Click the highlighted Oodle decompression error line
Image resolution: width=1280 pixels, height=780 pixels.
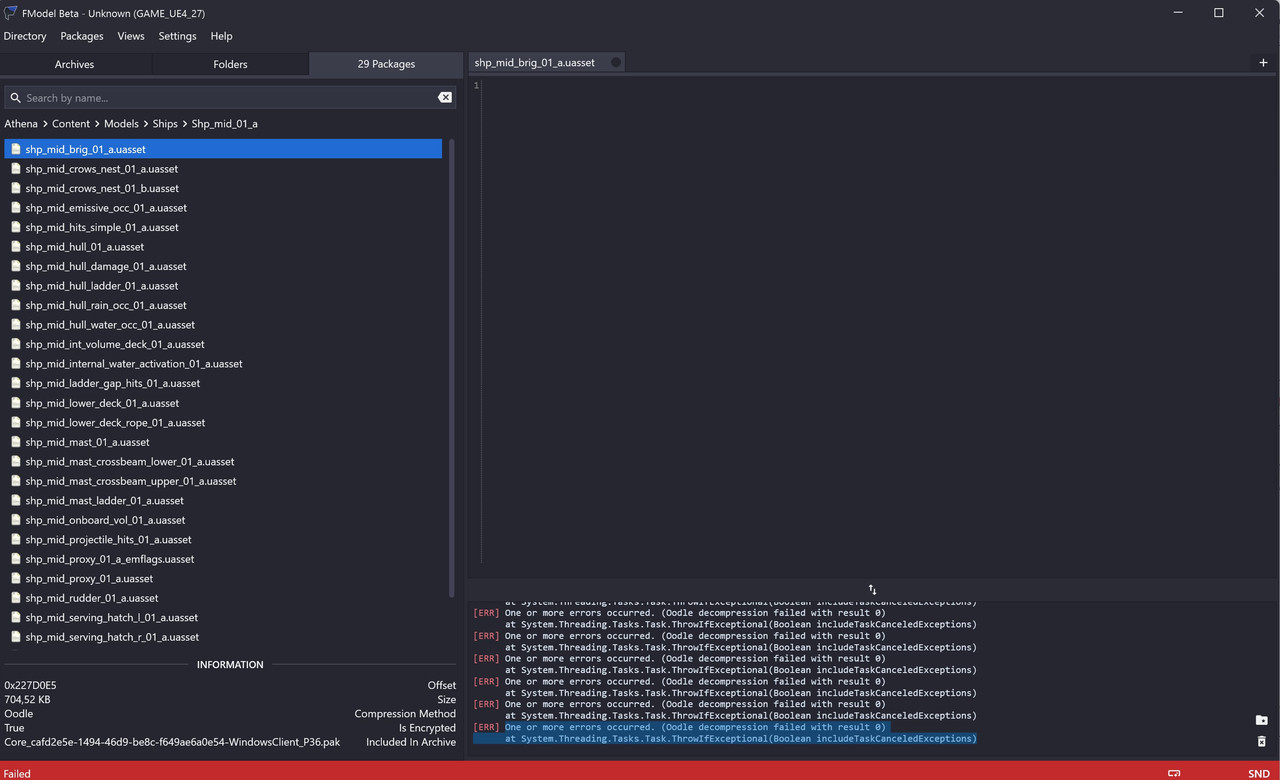pyautogui.click(x=695, y=727)
